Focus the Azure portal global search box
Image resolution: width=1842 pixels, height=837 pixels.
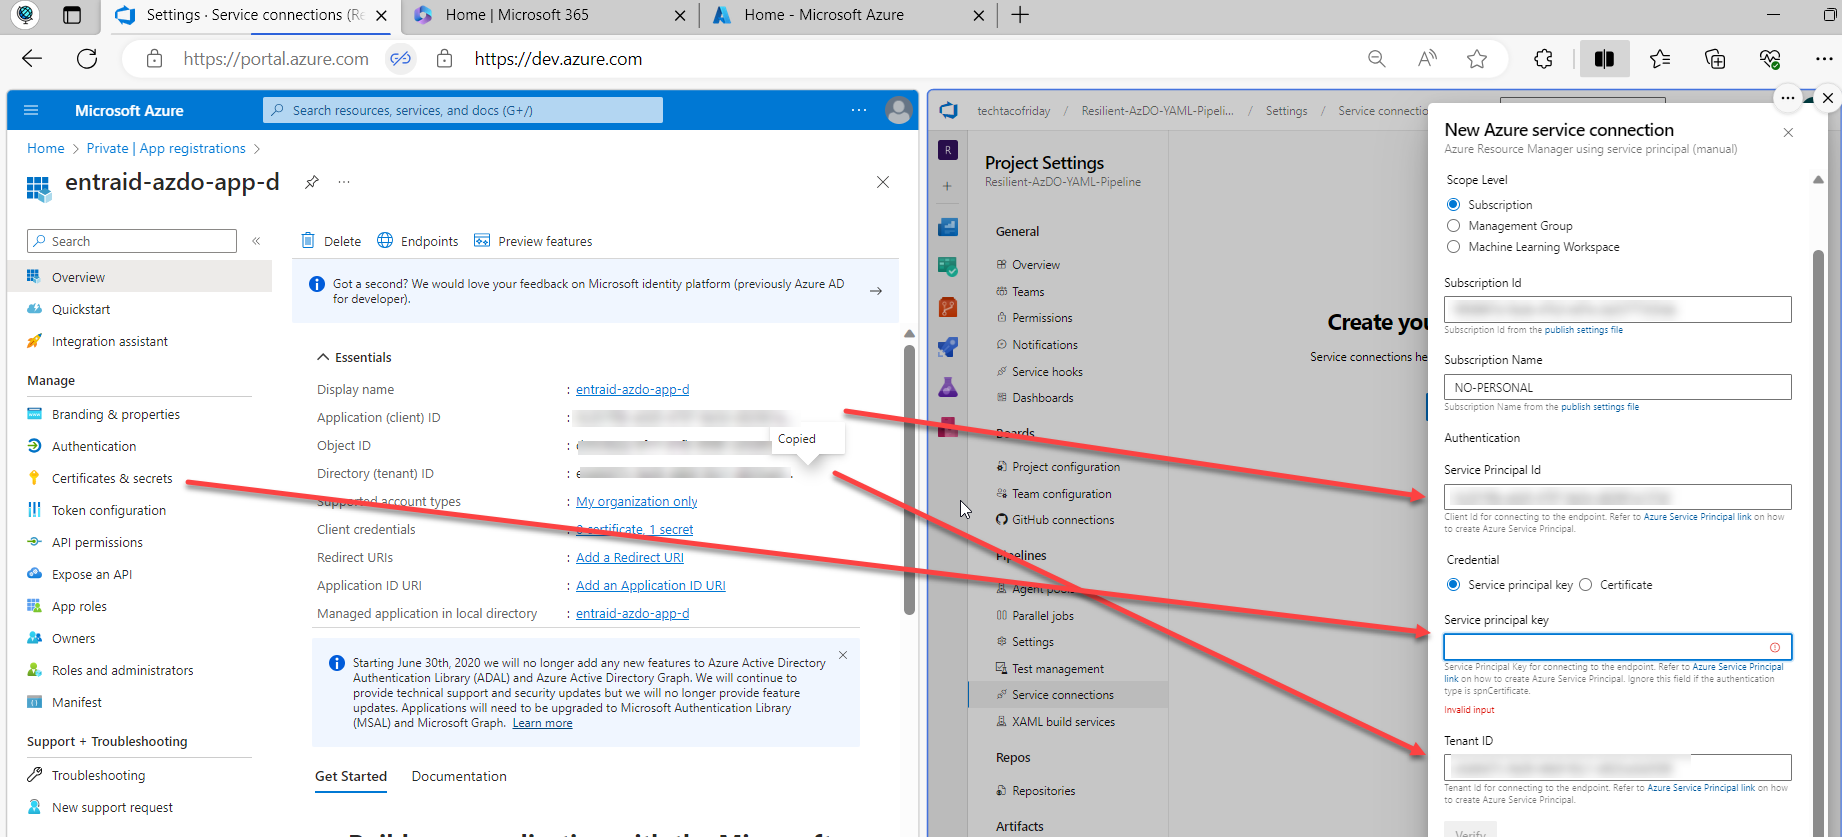point(463,110)
